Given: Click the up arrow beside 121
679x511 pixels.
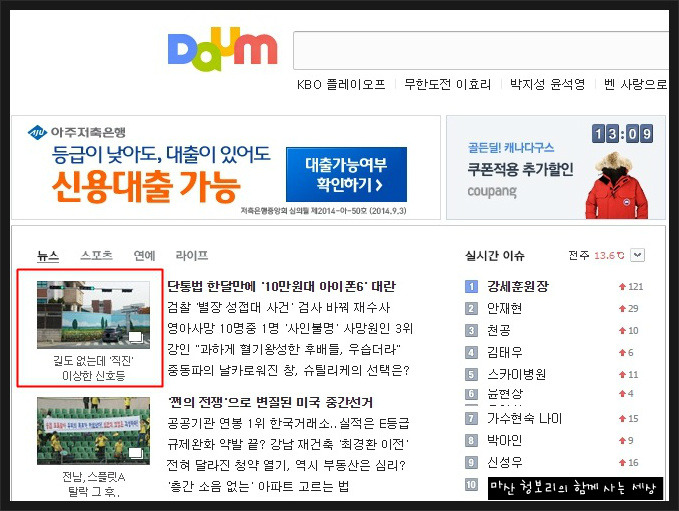Looking at the screenshot, I should click(x=622, y=286).
